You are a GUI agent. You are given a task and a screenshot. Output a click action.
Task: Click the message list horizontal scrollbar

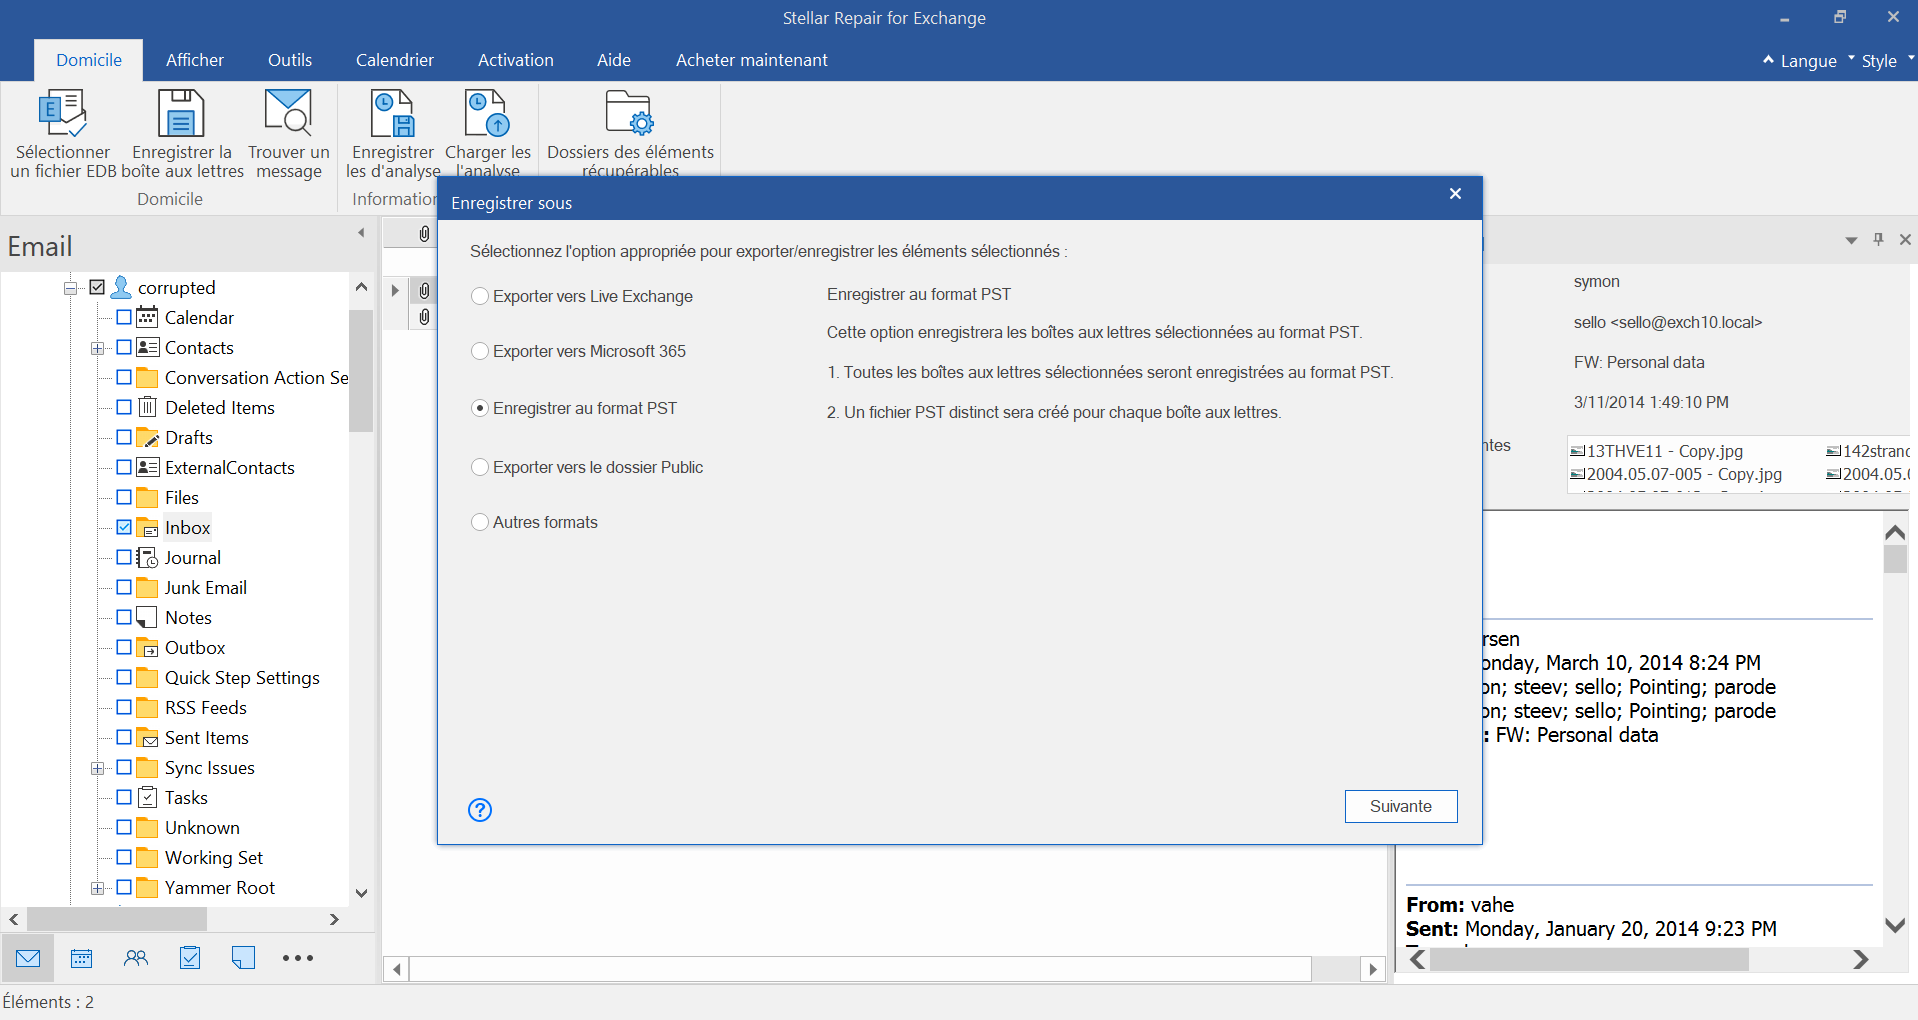(x=860, y=968)
